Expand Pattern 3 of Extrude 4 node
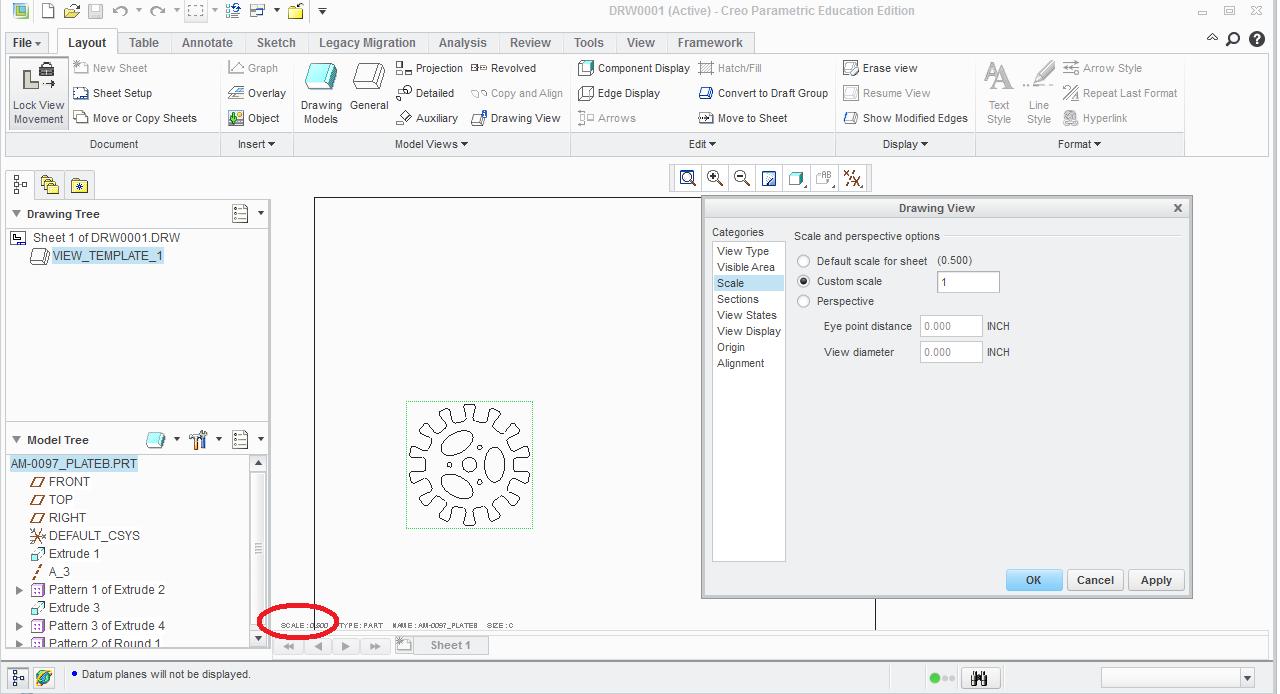This screenshot has width=1280, height=694. tap(19, 626)
